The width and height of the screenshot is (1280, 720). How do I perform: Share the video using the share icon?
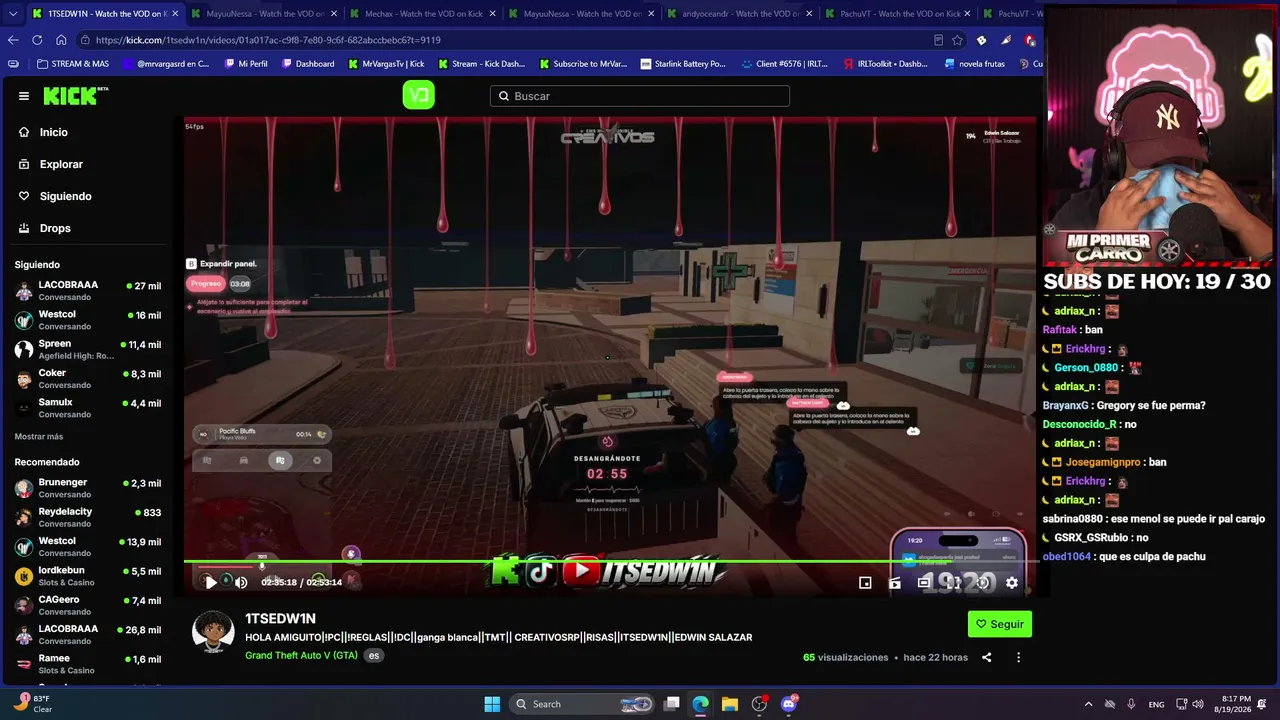point(987,657)
